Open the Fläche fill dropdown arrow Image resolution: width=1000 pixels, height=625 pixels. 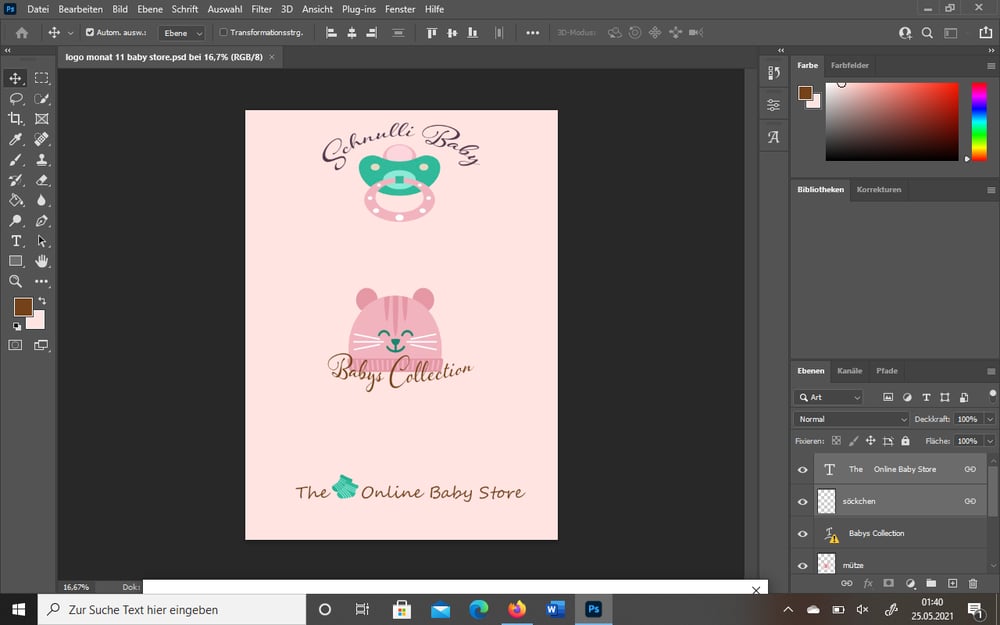click(990, 441)
